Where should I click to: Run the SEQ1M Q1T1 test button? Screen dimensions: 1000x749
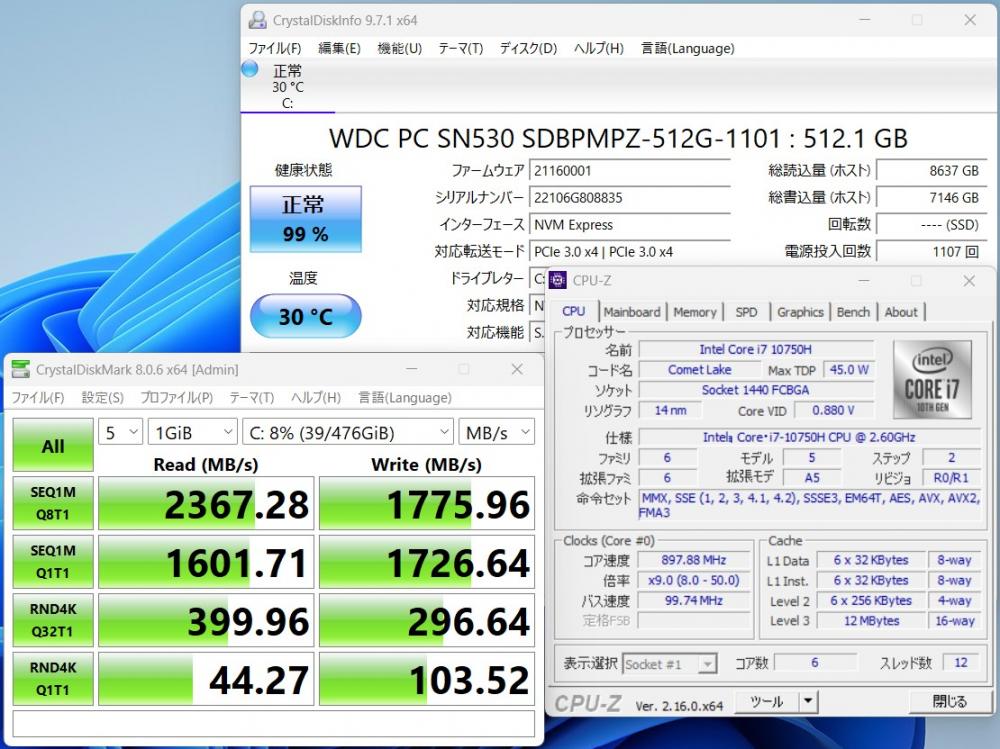click(53, 561)
